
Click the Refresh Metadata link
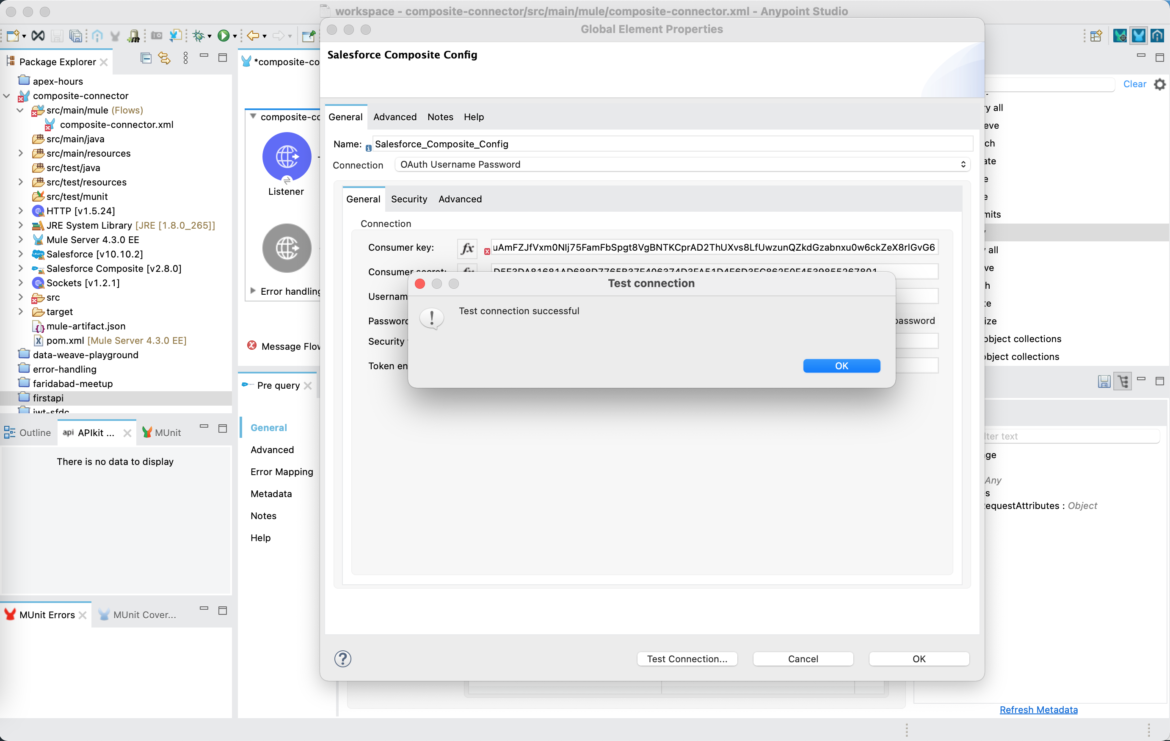pos(1038,709)
